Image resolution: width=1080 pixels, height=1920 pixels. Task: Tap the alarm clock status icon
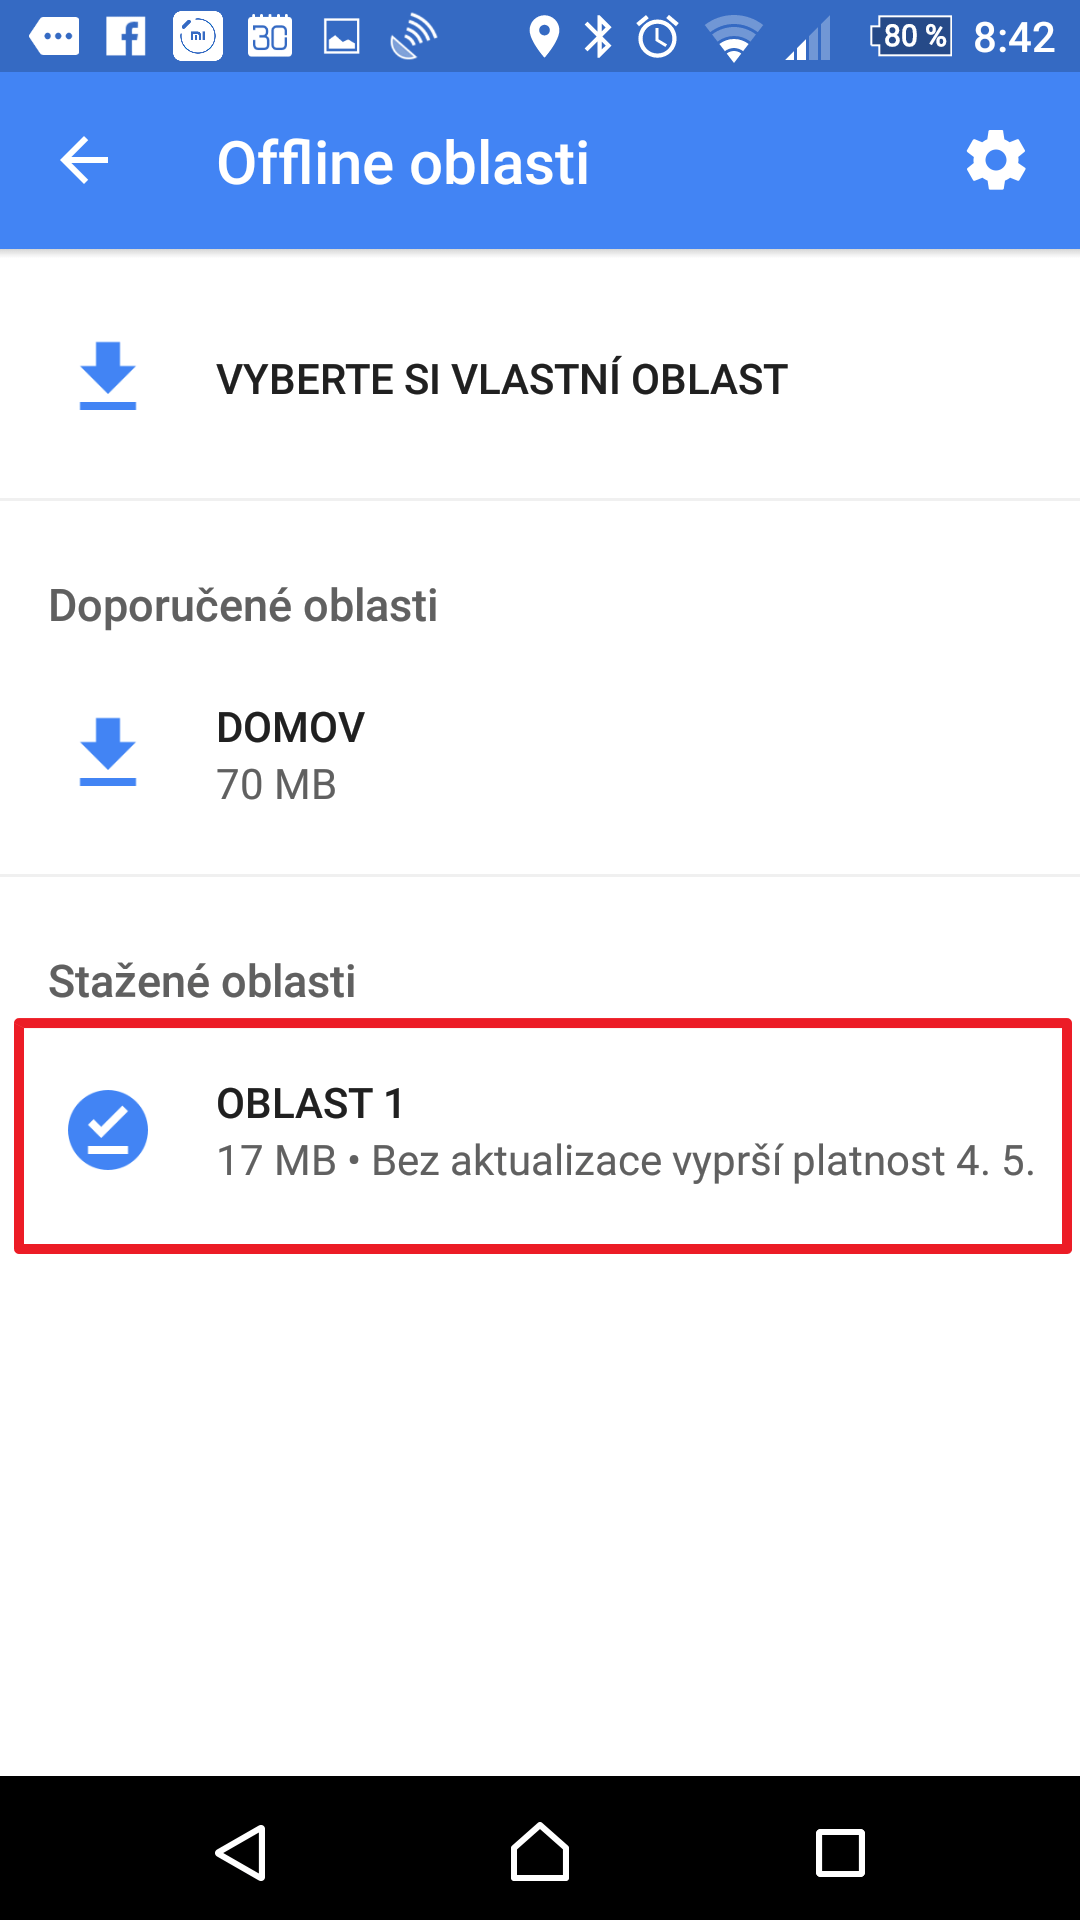658,37
